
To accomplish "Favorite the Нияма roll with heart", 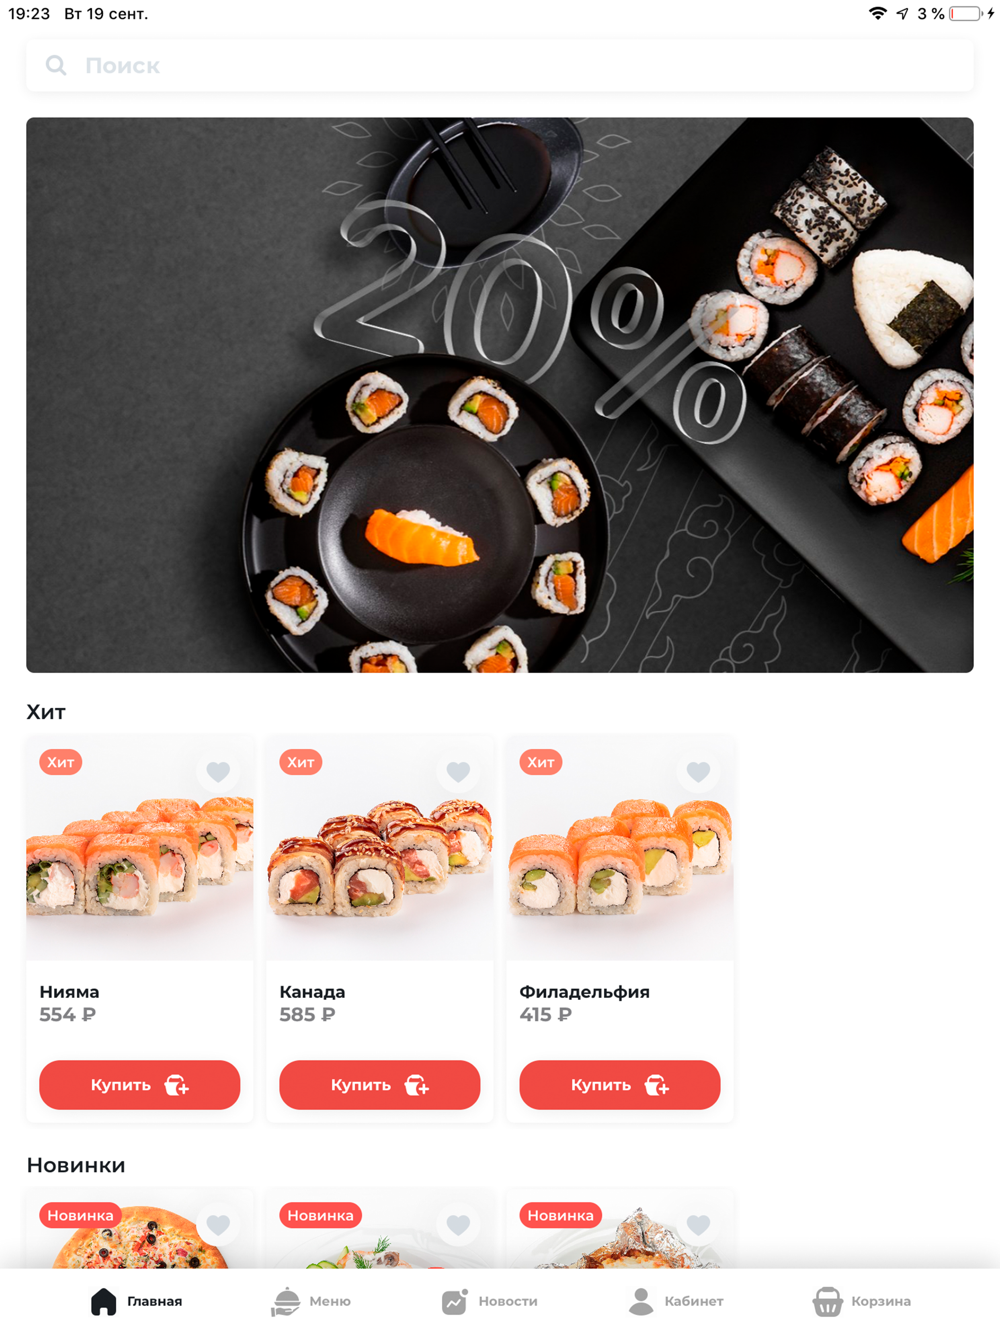I will tap(218, 771).
